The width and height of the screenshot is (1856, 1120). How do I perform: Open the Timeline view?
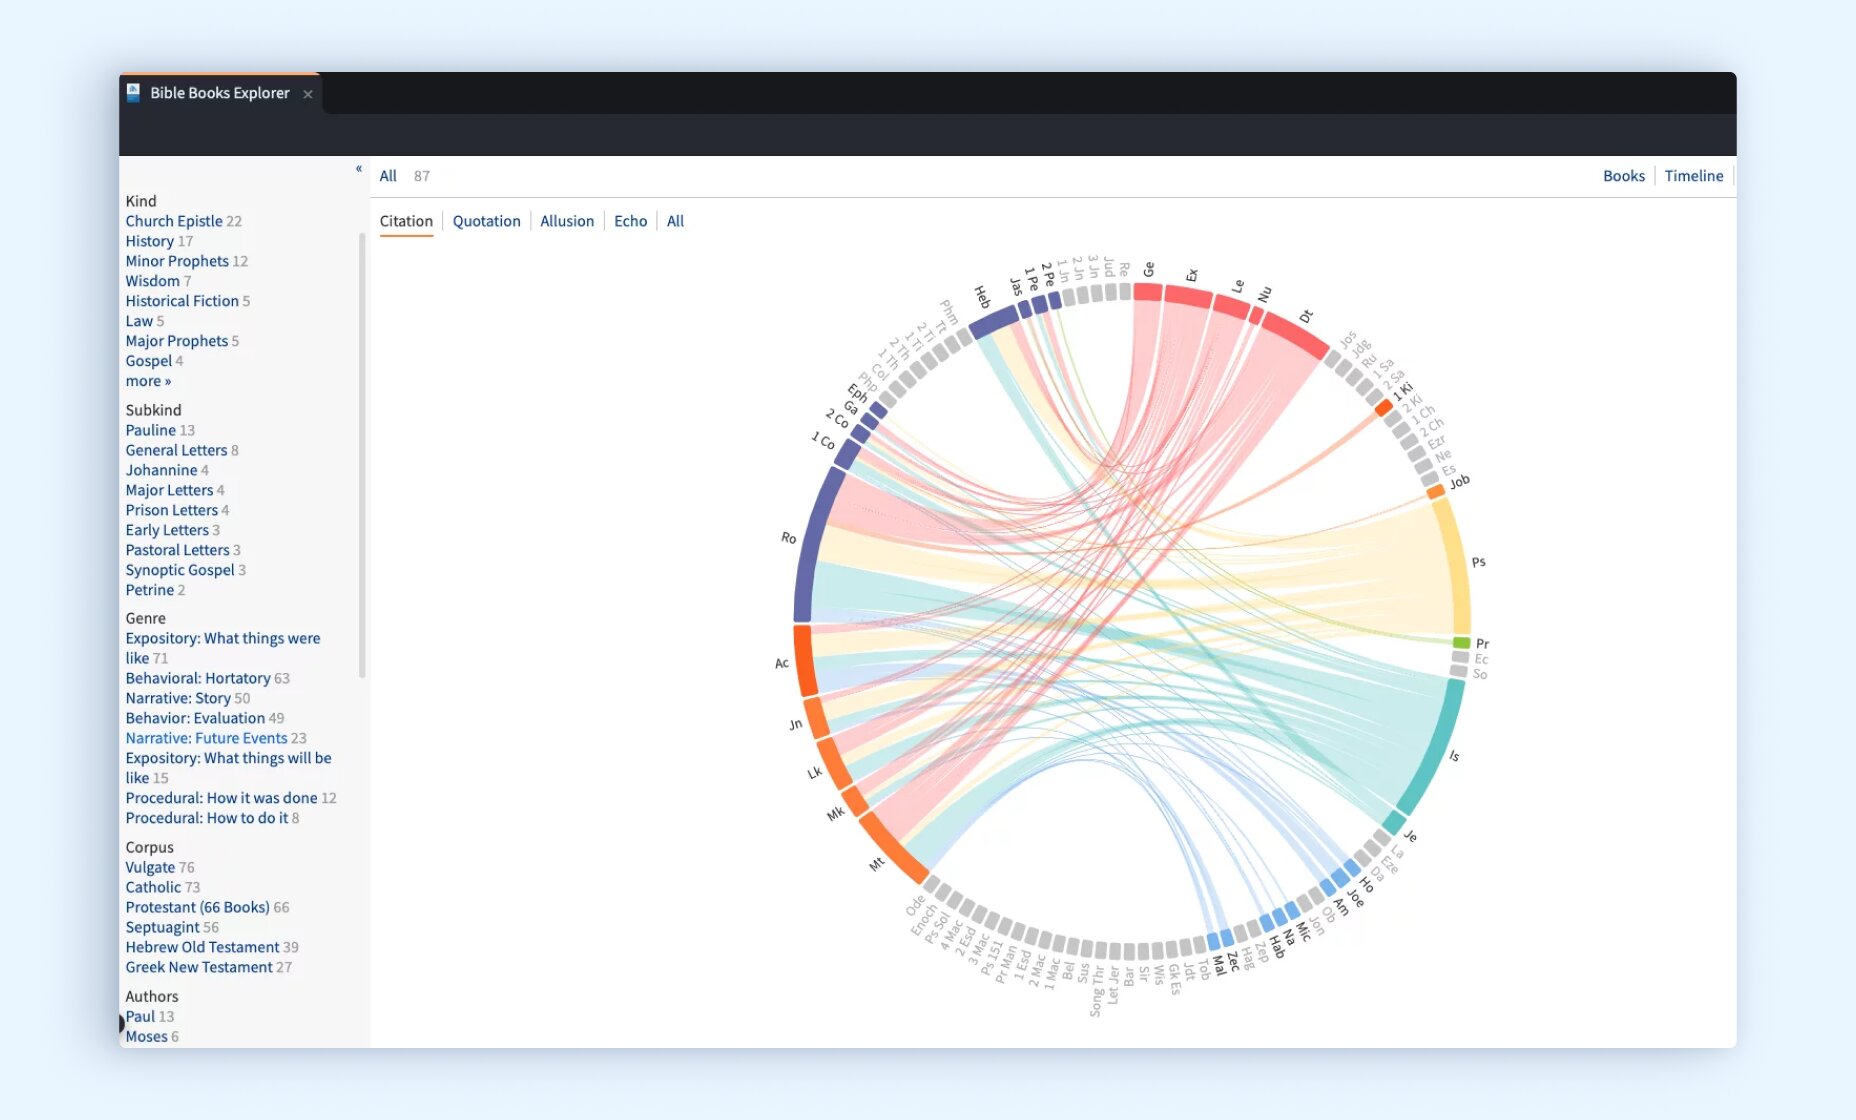pyautogui.click(x=1693, y=176)
